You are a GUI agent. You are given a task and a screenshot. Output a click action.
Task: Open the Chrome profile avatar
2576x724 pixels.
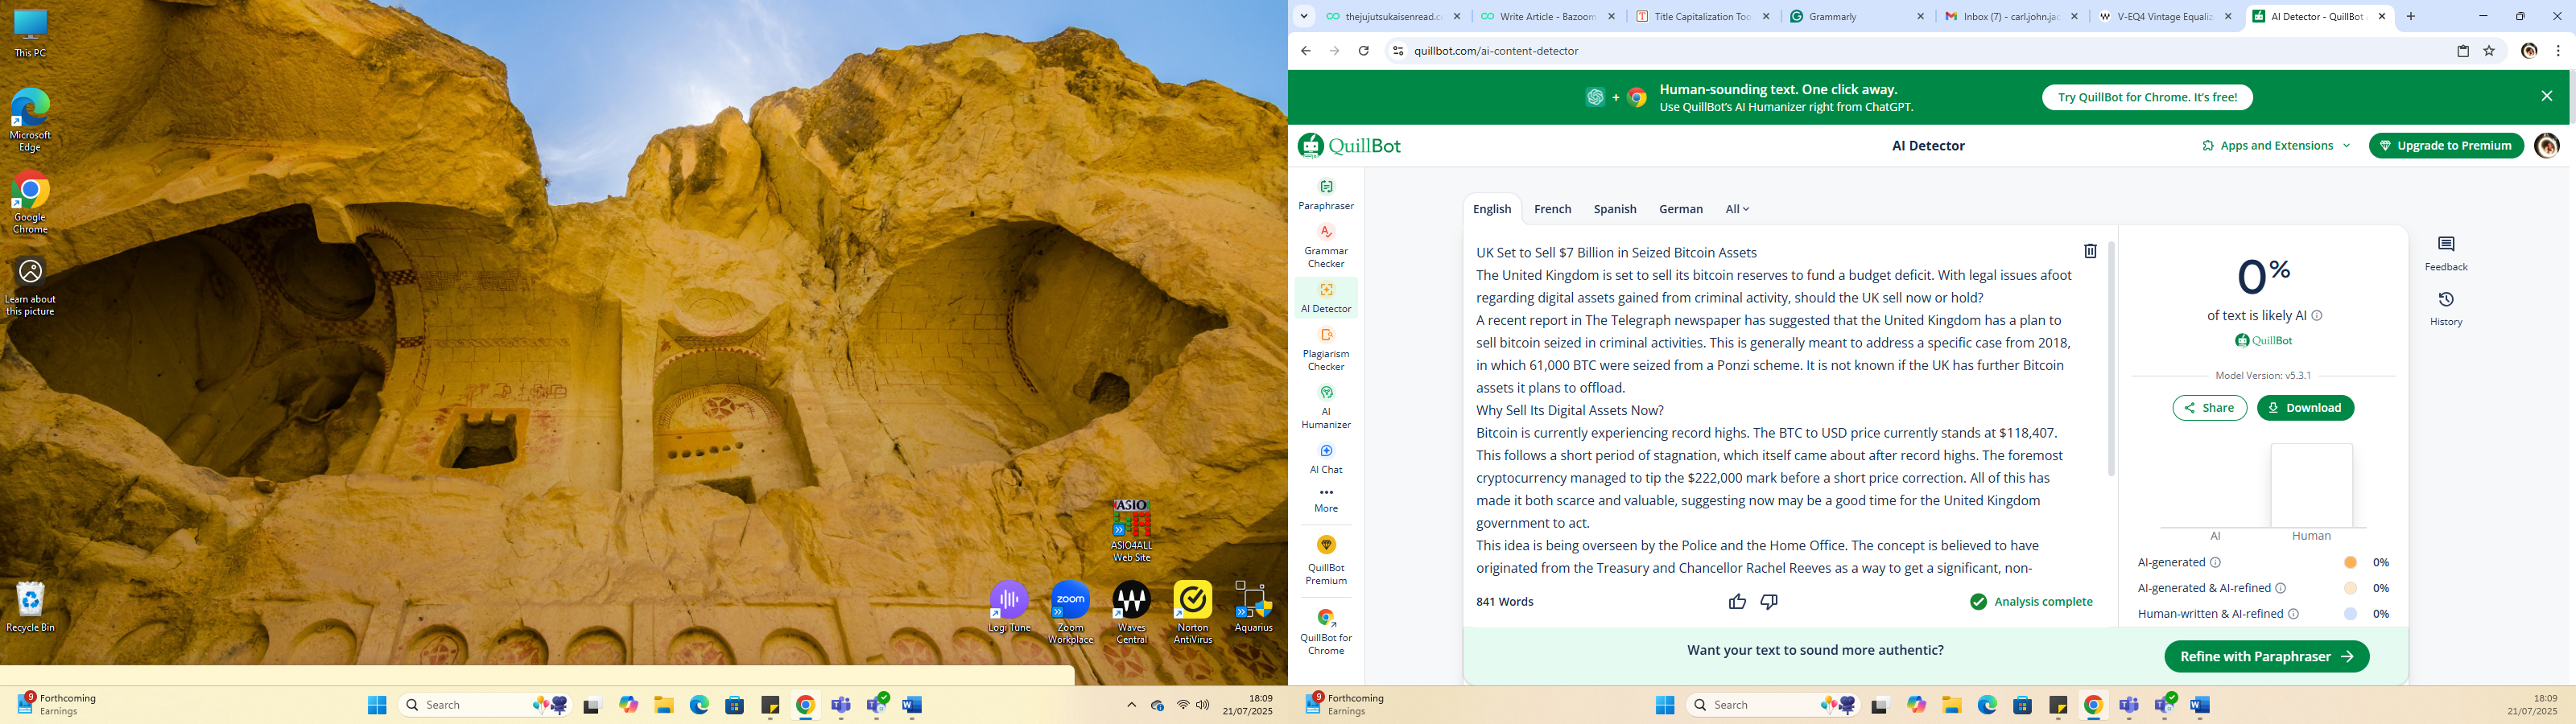coord(2529,51)
